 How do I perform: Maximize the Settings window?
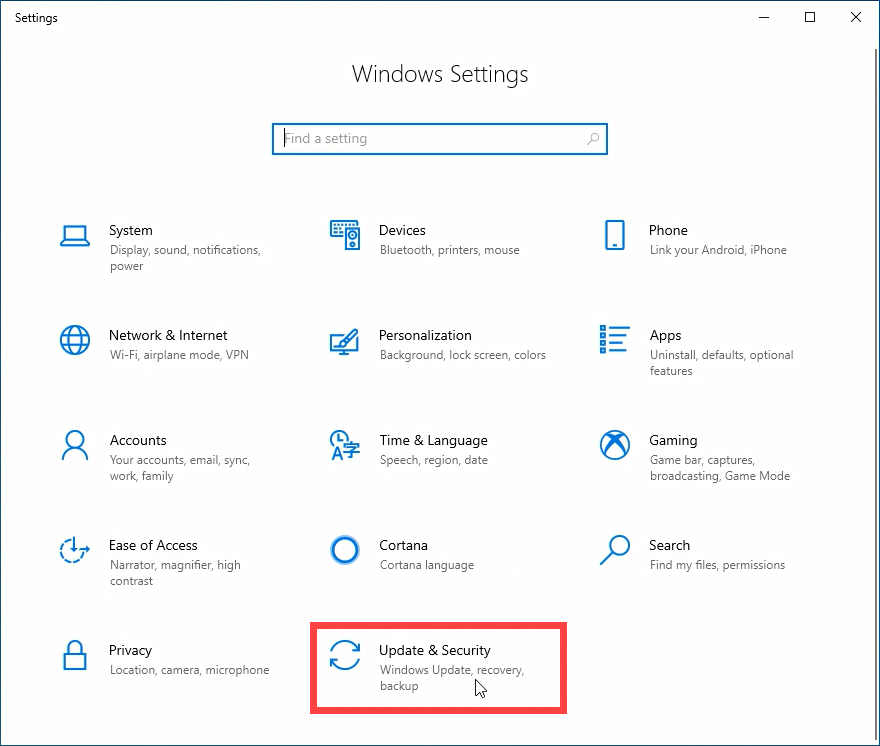pyautogui.click(x=810, y=17)
